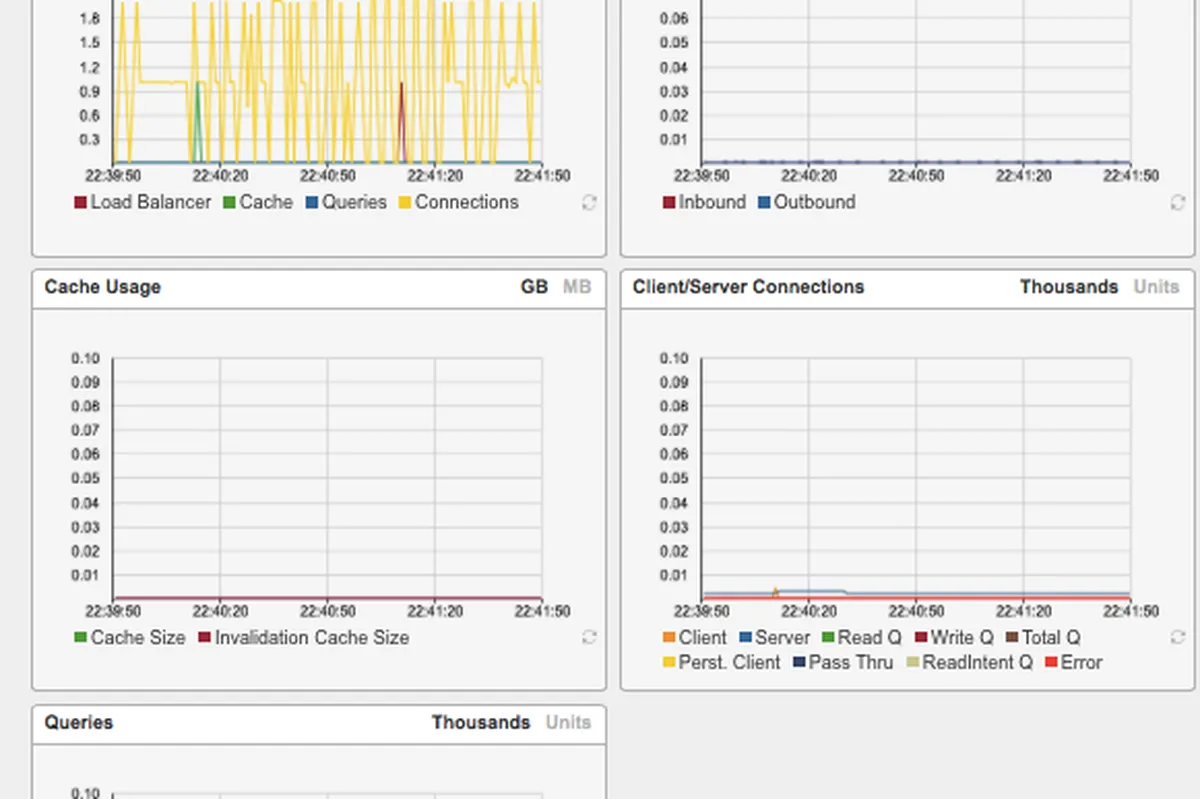
Task: Toggle Cache Size legend entry
Action: 130,637
